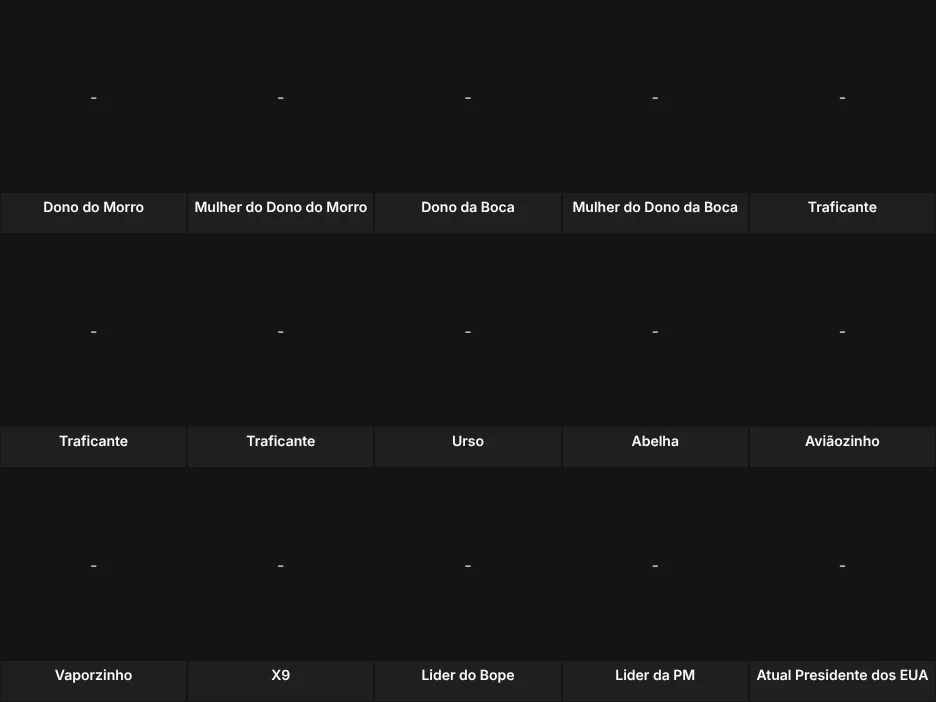Select the Atual Presidente dos EUA label

[x=842, y=675]
